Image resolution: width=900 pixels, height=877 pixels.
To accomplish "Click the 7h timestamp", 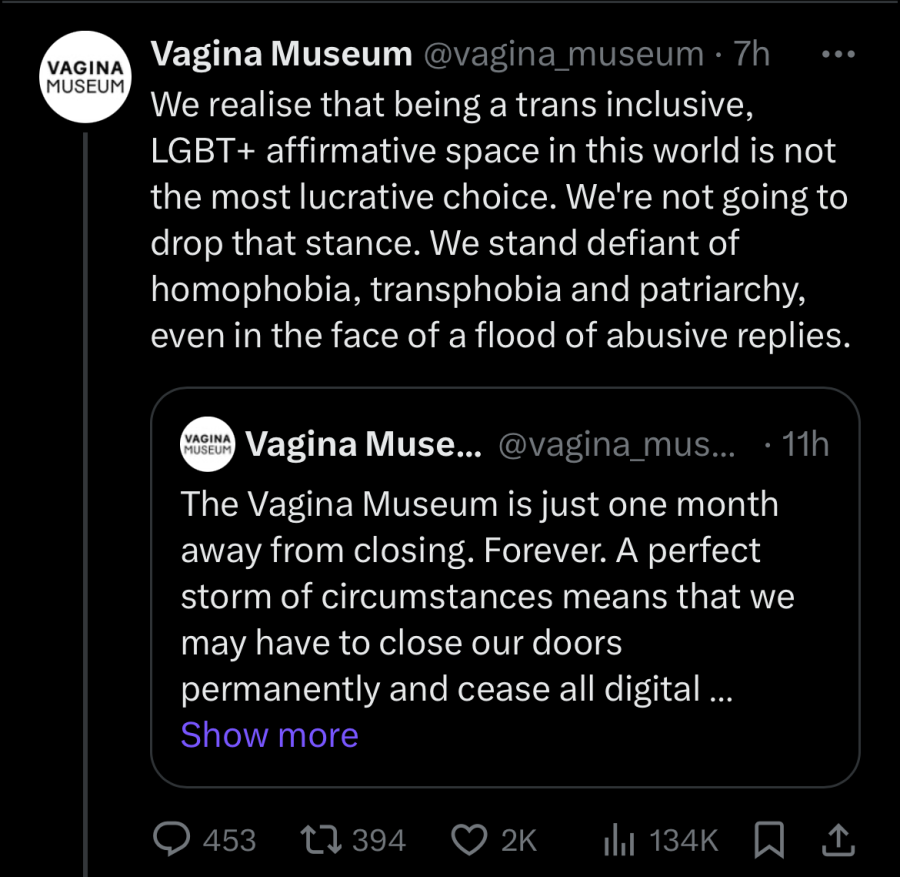I will 751,54.
